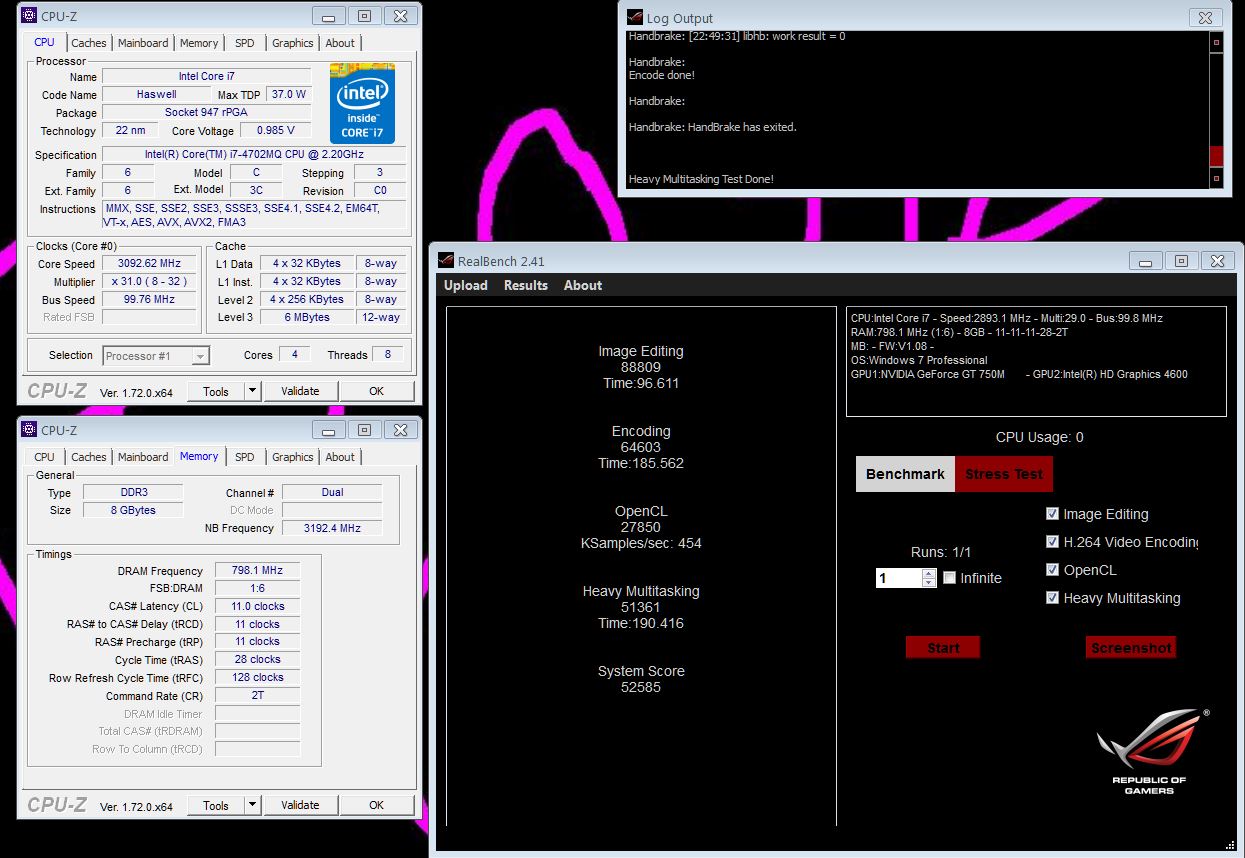Open the About menu in RealBench
This screenshot has width=1245, height=858.
click(583, 285)
